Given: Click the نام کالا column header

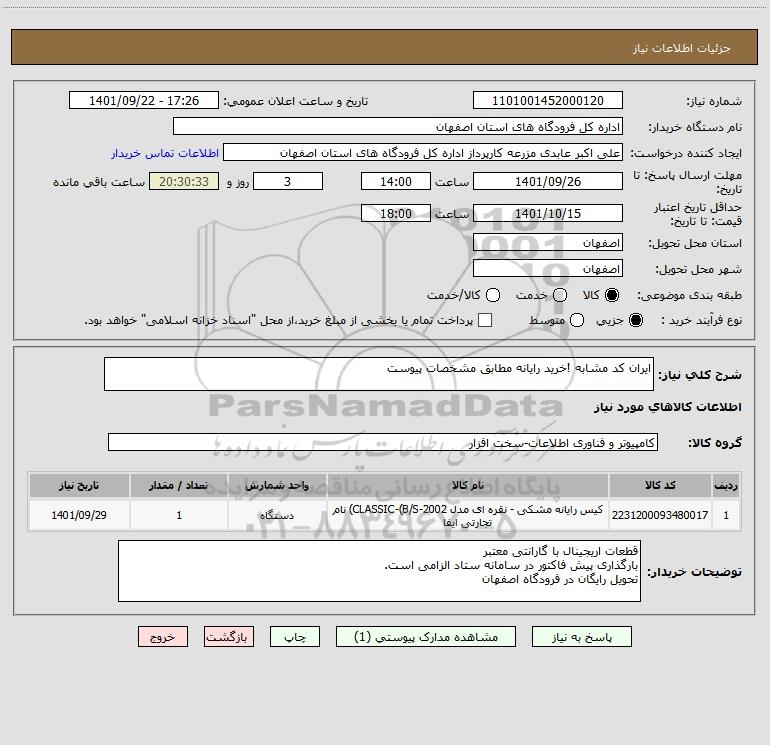Looking at the screenshot, I should (468, 485).
